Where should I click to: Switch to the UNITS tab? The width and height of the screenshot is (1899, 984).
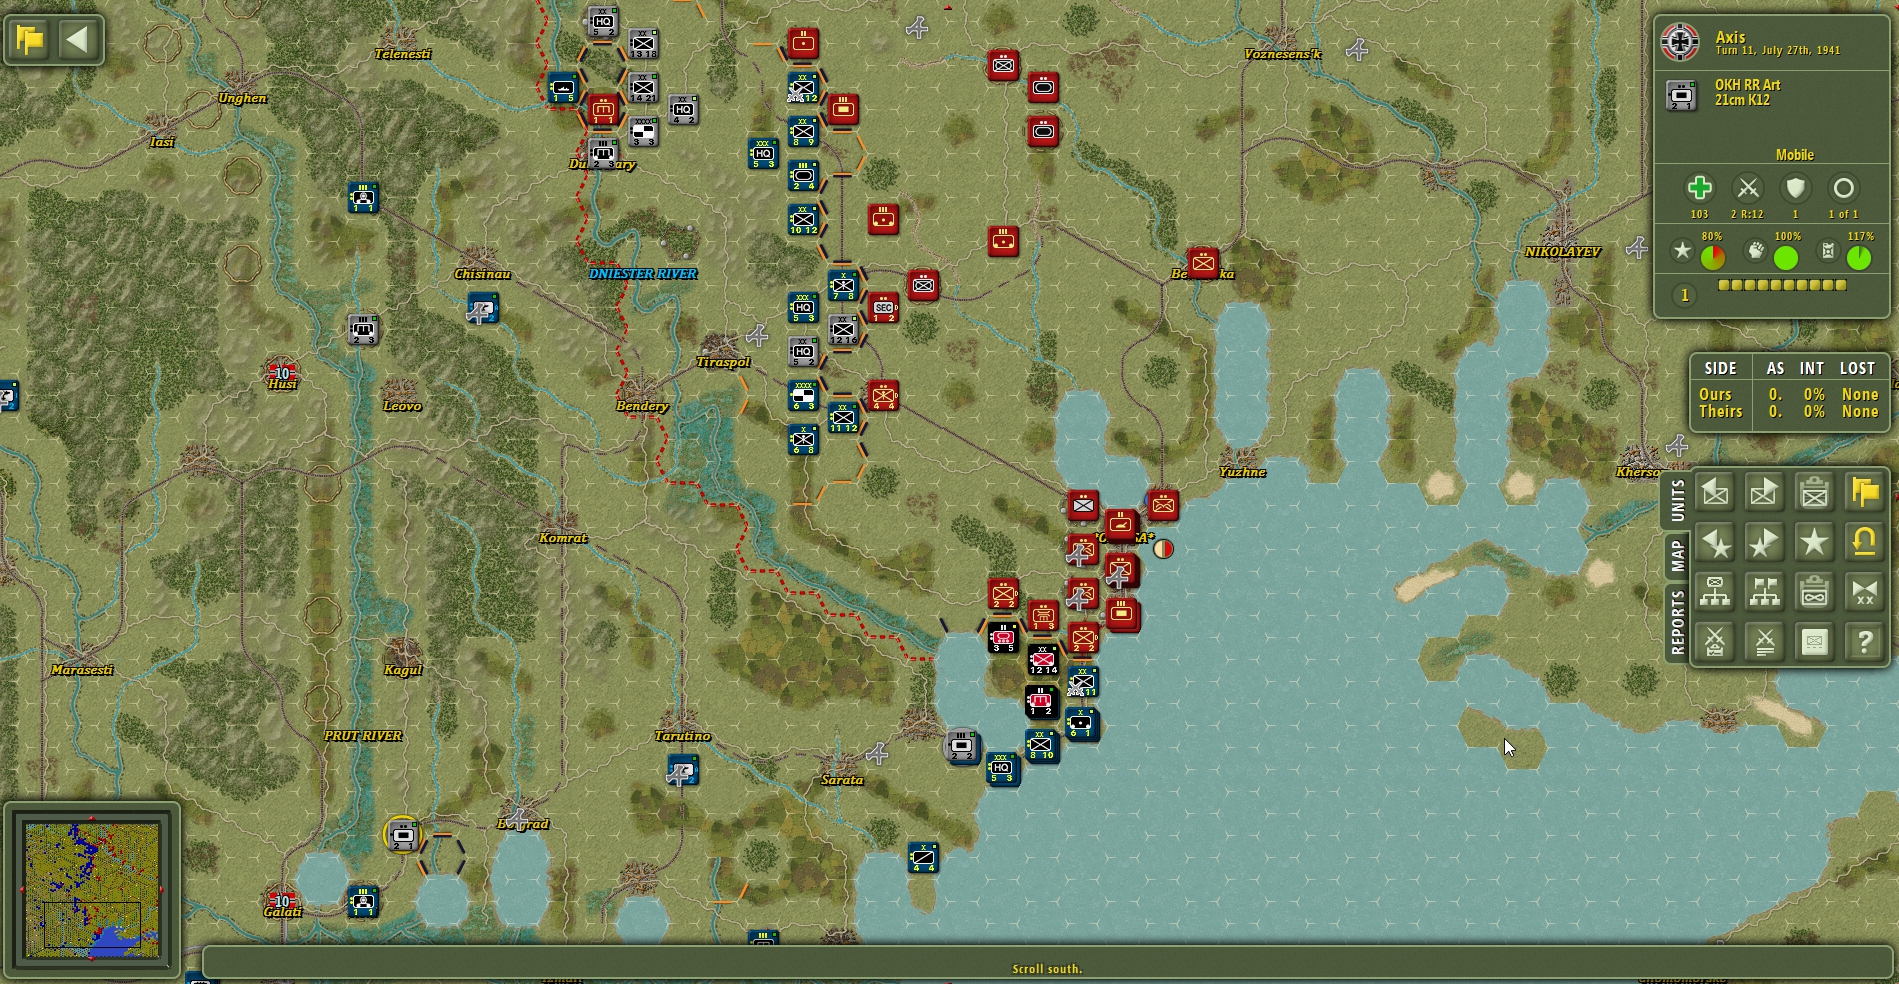(x=1677, y=500)
